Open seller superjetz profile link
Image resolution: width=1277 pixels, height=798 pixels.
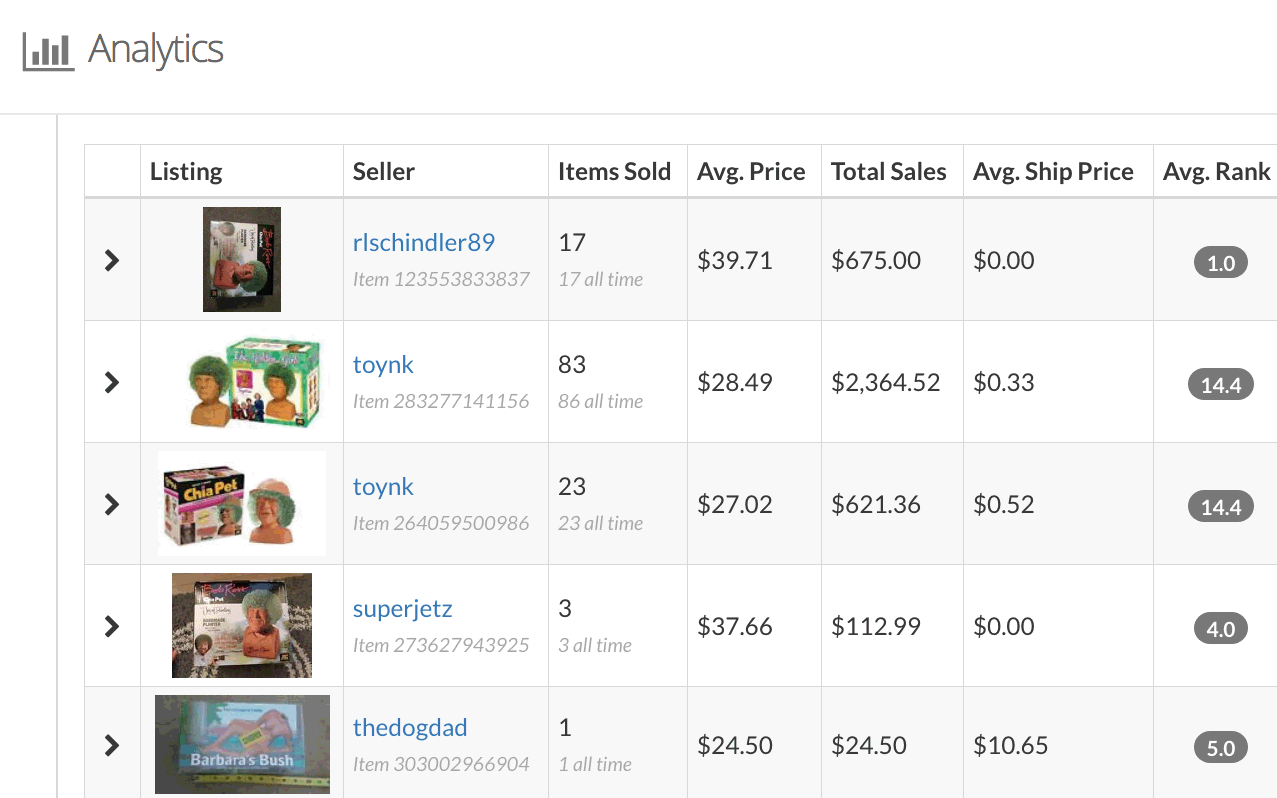tap(403, 609)
